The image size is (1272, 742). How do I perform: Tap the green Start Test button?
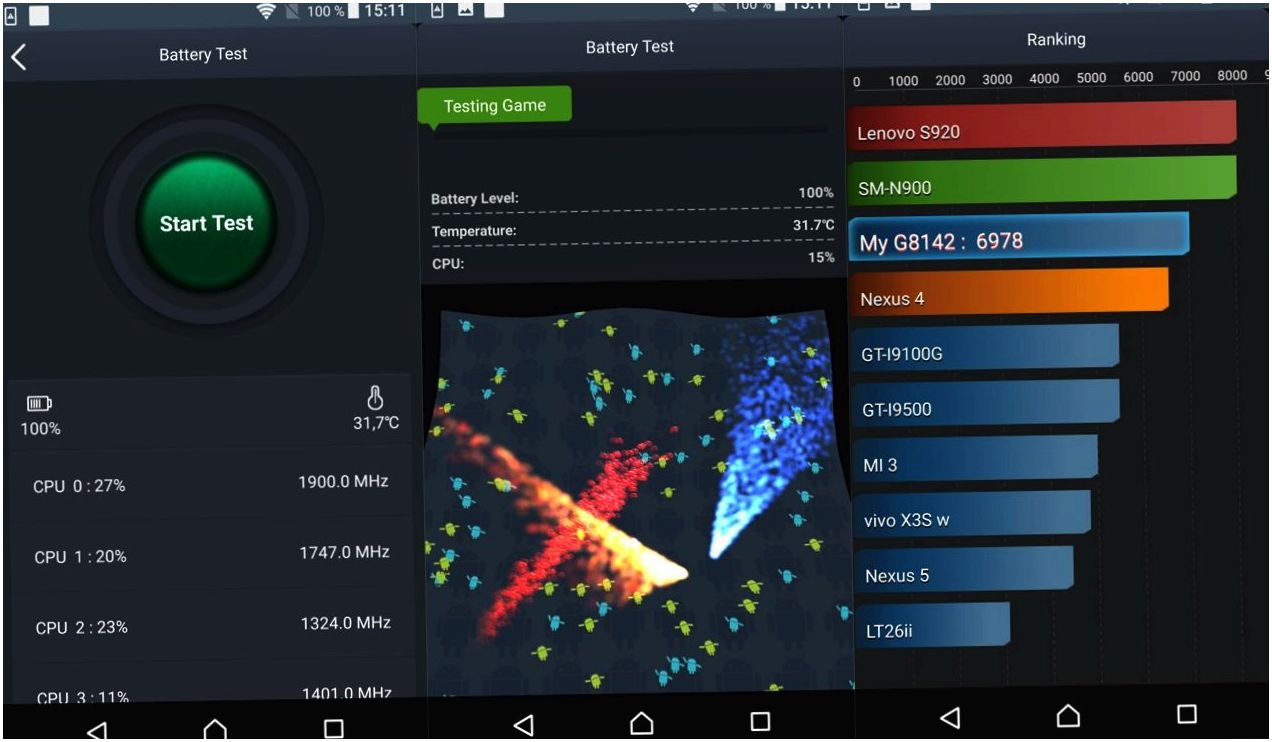click(206, 222)
